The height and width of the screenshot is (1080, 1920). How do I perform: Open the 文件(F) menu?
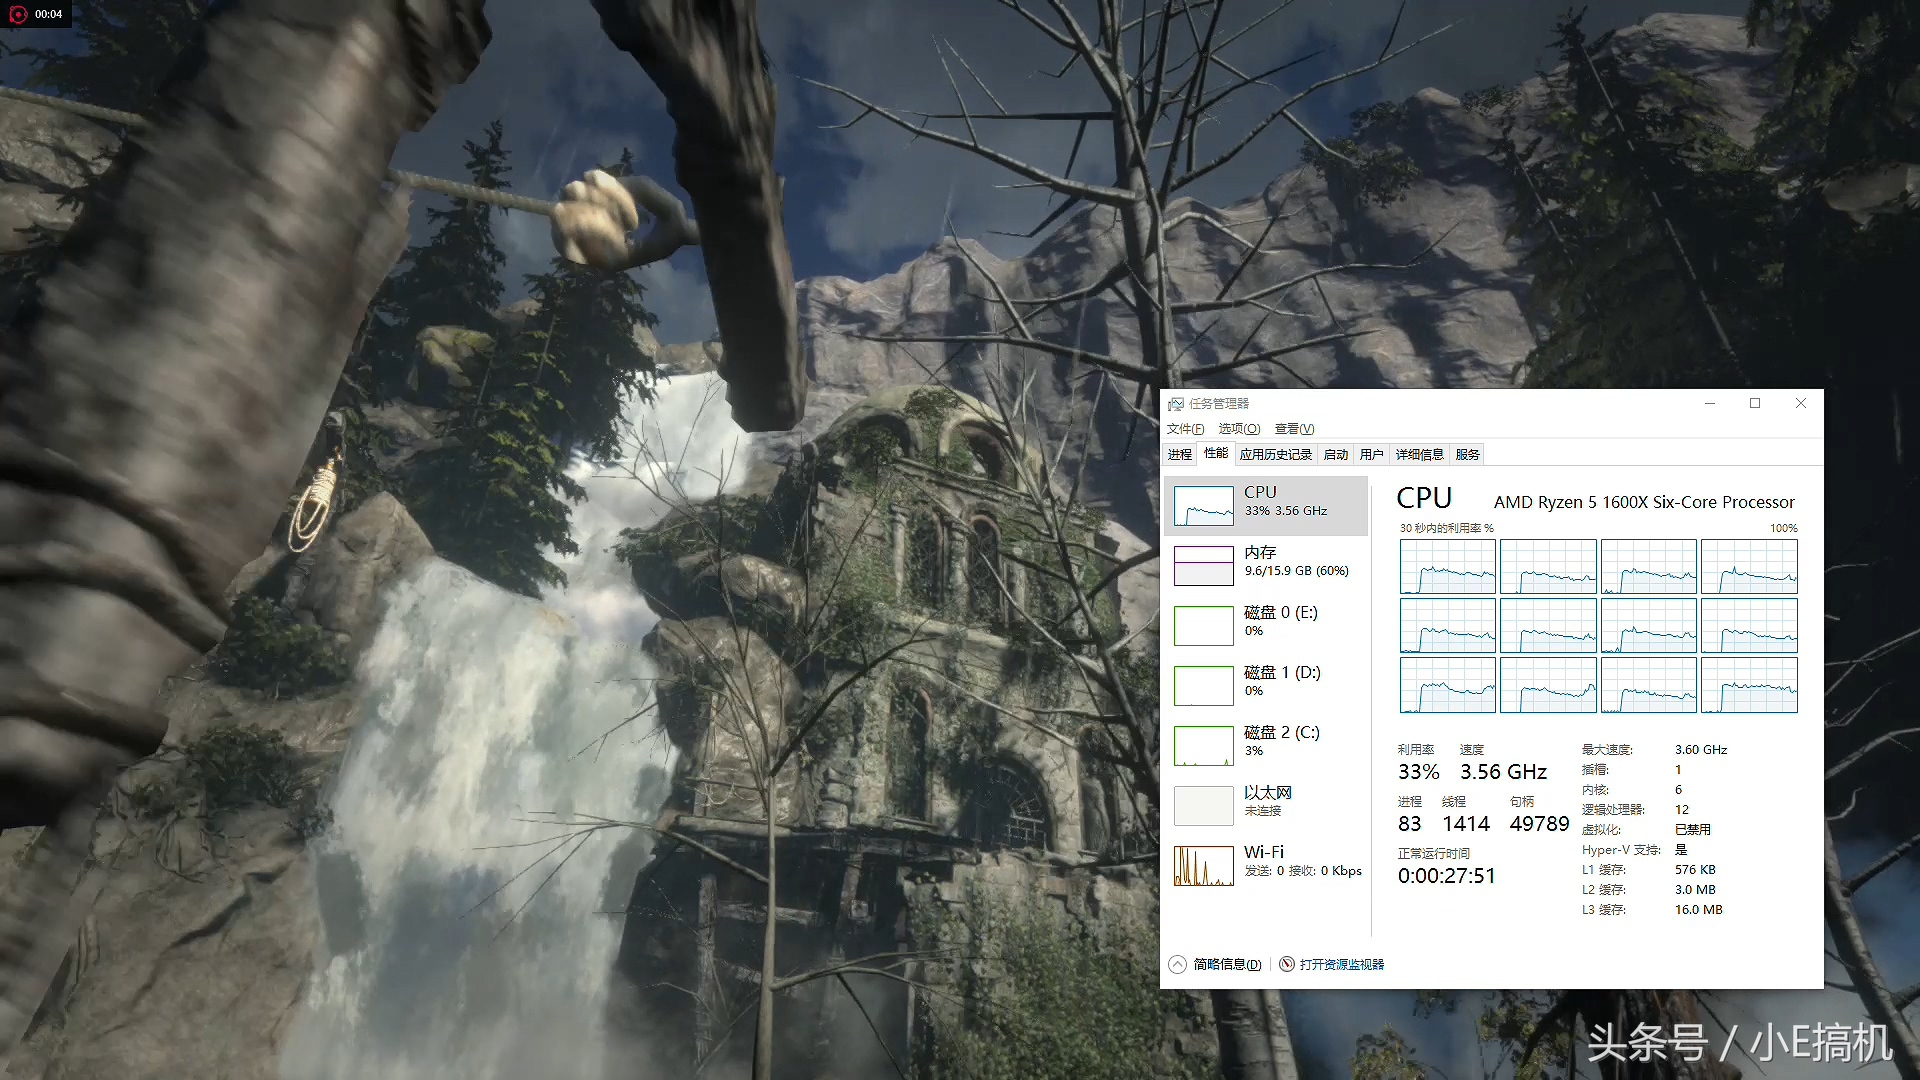tap(1185, 429)
